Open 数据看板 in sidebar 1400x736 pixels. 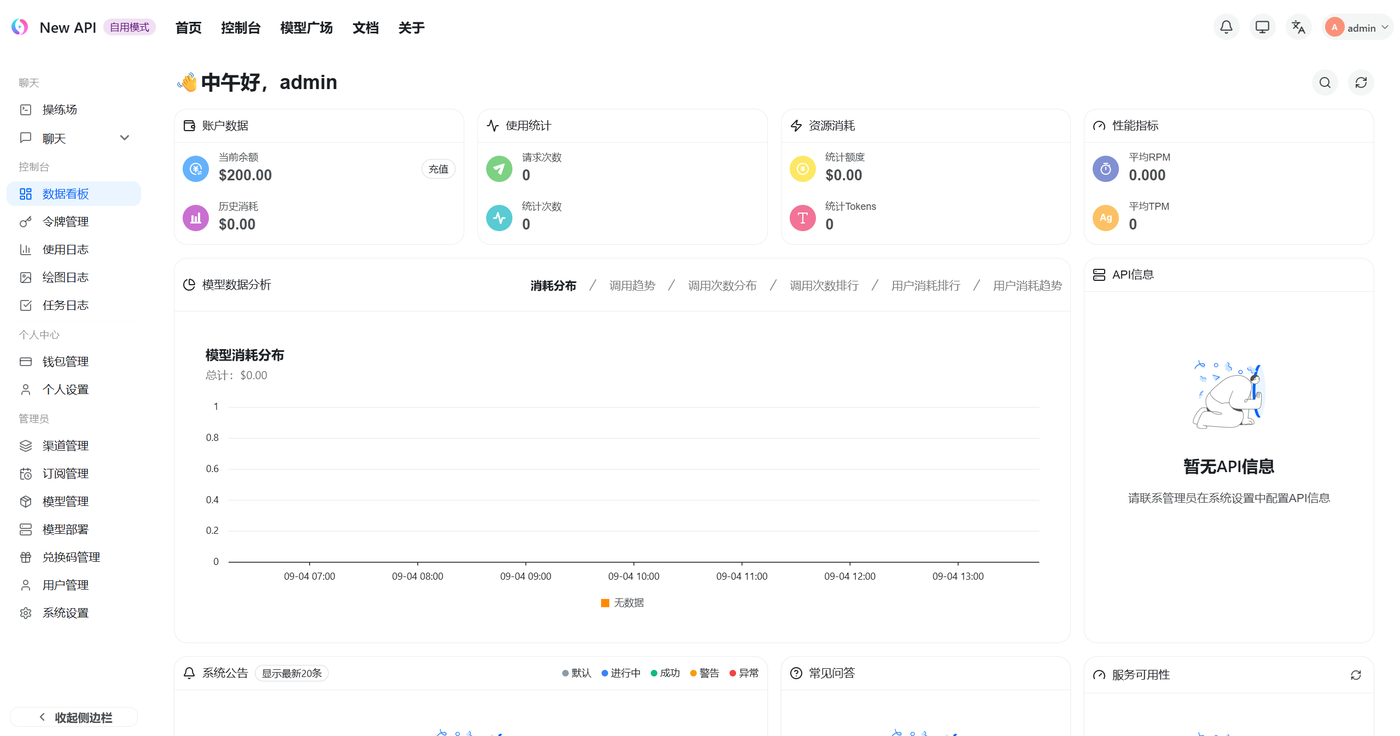(74, 194)
